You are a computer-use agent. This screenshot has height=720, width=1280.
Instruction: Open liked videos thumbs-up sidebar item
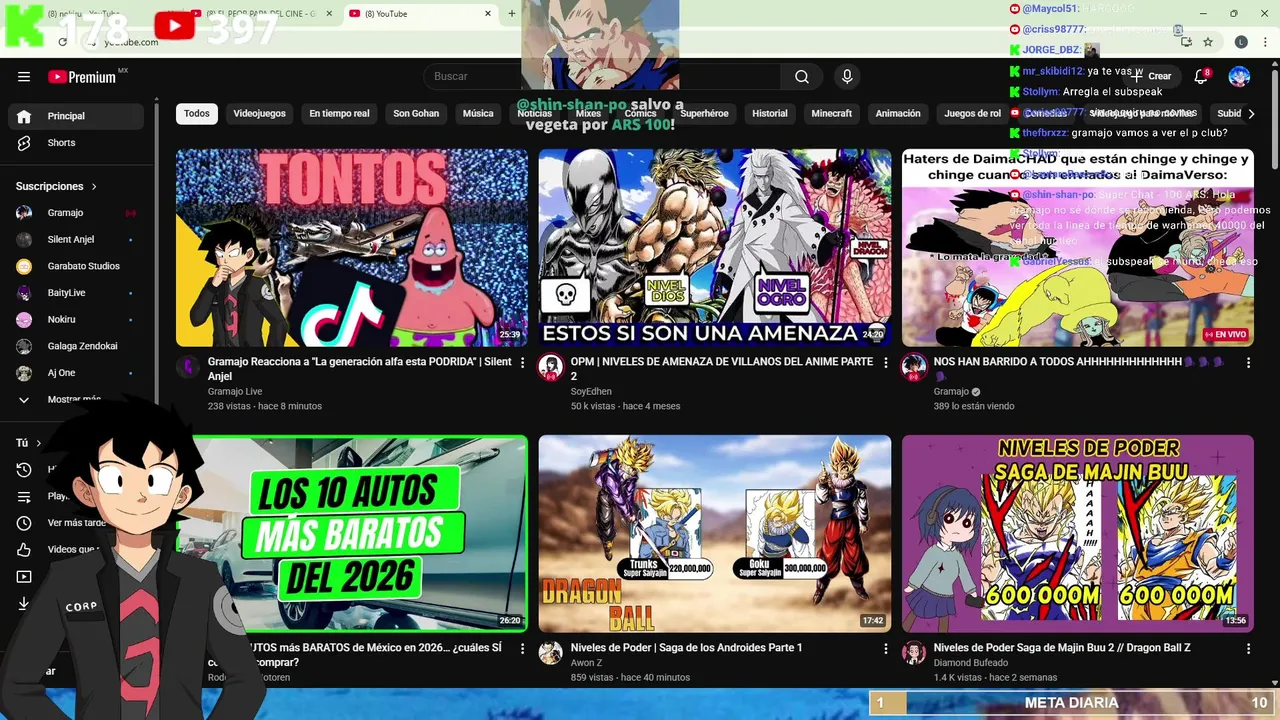[x=24, y=550]
